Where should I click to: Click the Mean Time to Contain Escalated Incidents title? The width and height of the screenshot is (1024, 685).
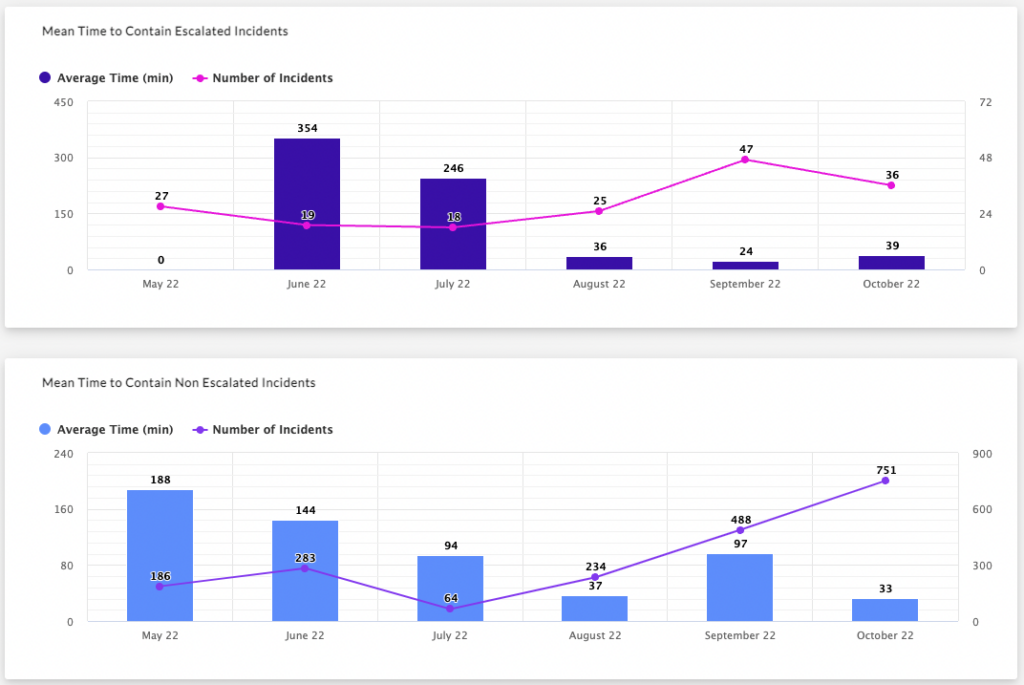[x=165, y=31]
